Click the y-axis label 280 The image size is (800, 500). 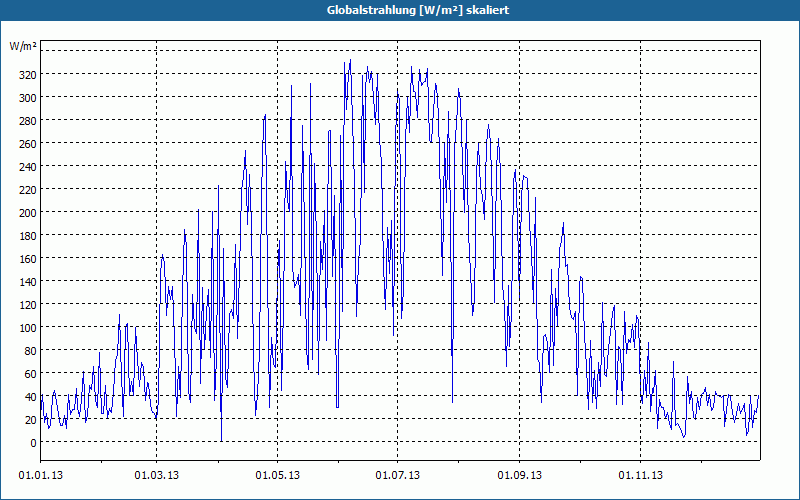pyautogui.click(x=28, y=121)
